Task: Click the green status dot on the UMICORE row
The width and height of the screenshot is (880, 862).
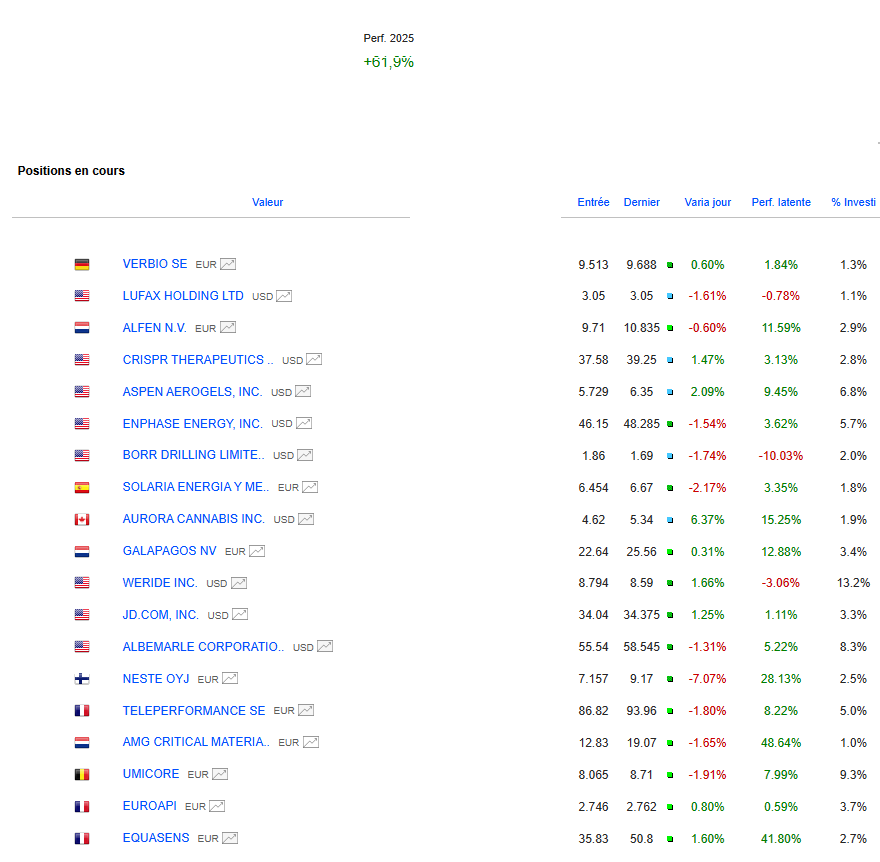Action: (670, 775)
